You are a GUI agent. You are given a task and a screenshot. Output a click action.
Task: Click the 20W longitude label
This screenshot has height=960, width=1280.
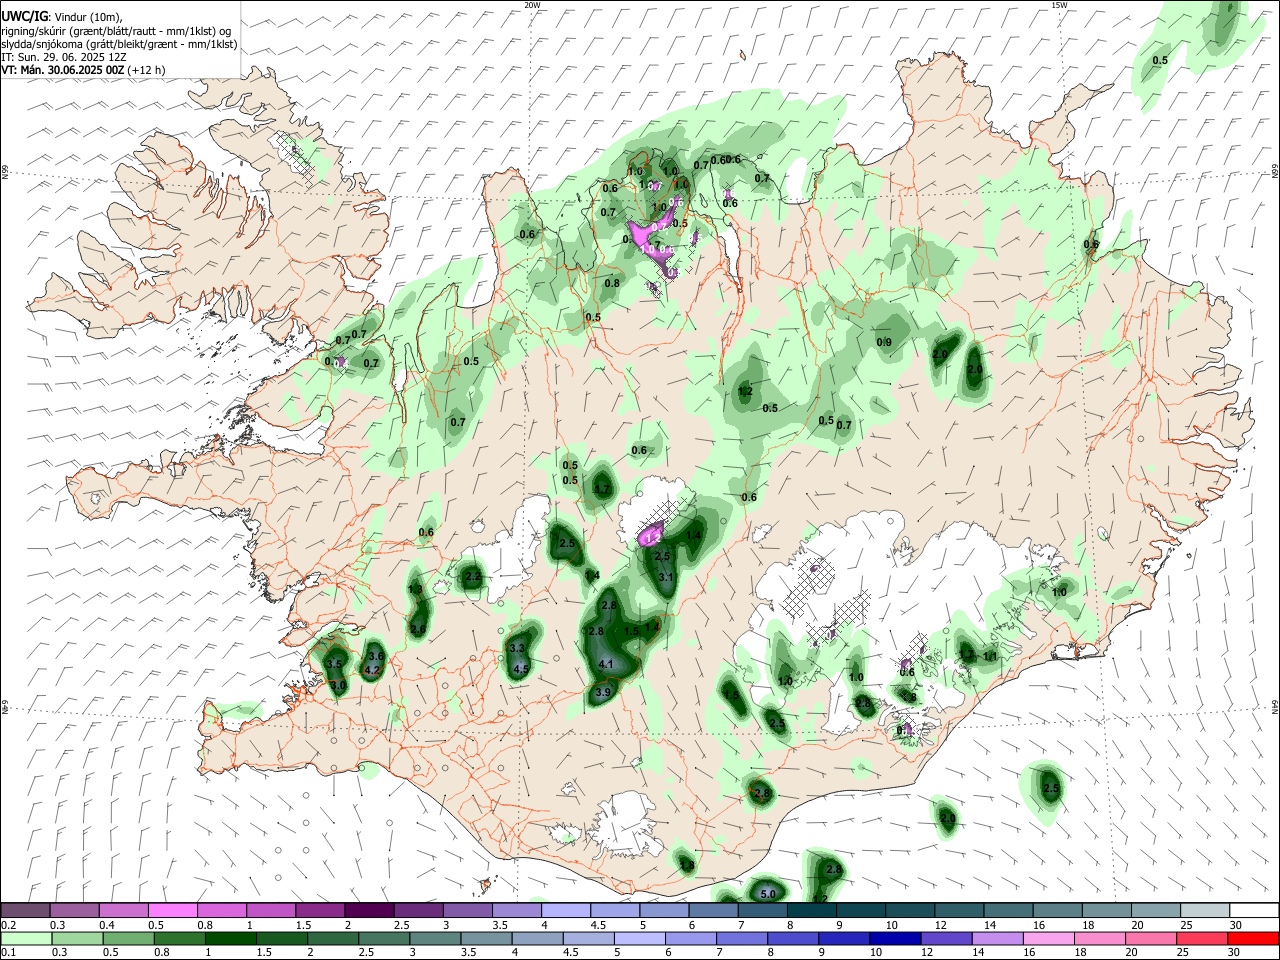pos(532,5)
